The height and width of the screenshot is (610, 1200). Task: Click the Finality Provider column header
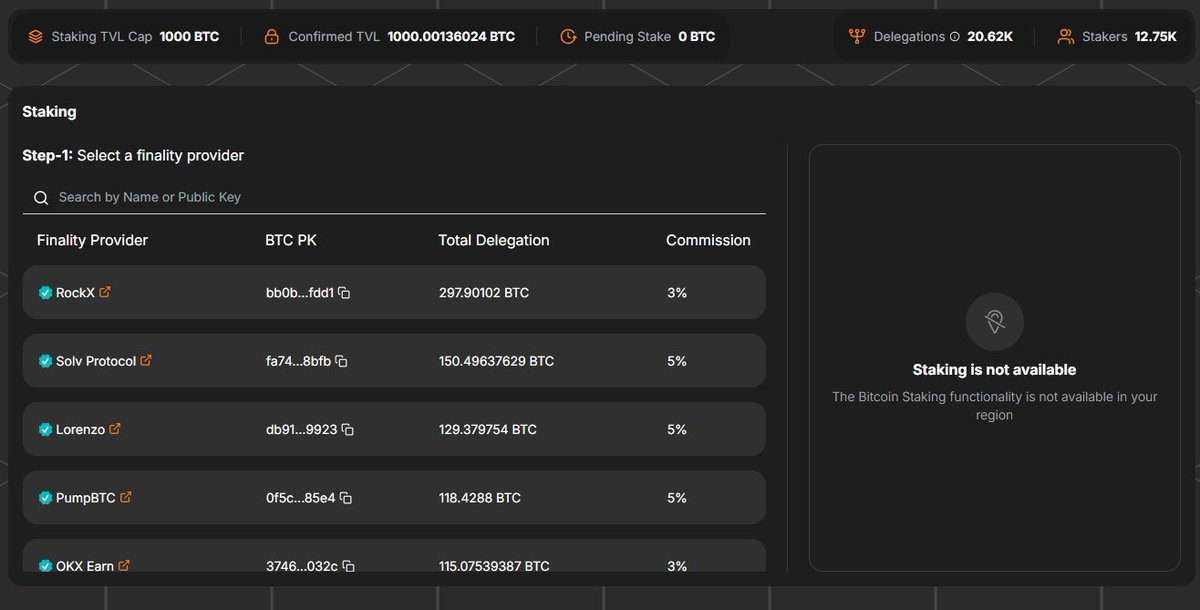point(92,240)
